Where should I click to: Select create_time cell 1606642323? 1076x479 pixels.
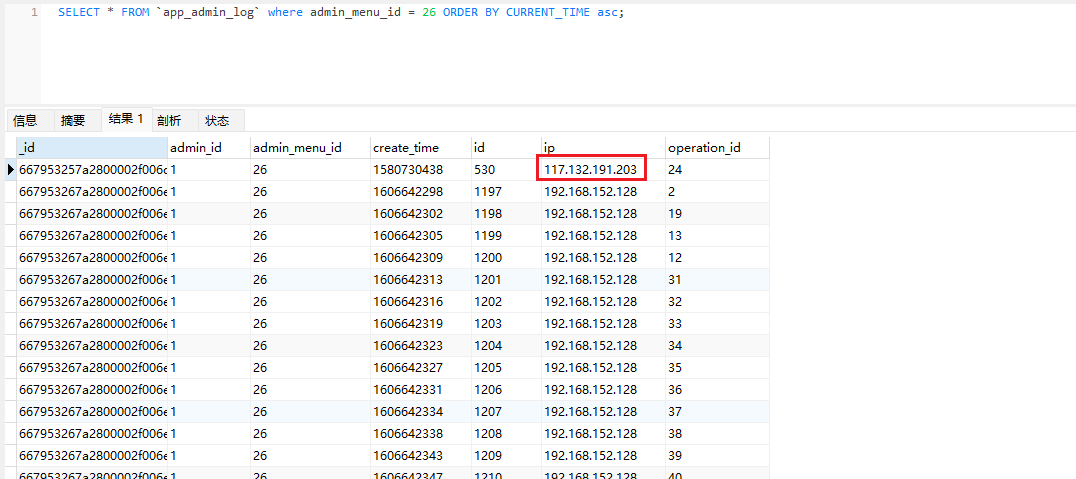click(420, 345)
